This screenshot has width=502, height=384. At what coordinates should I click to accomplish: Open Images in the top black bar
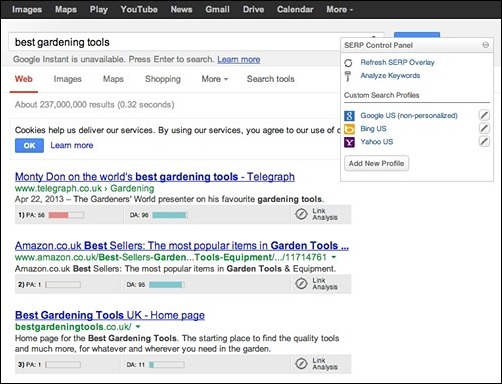coord(27,9)
